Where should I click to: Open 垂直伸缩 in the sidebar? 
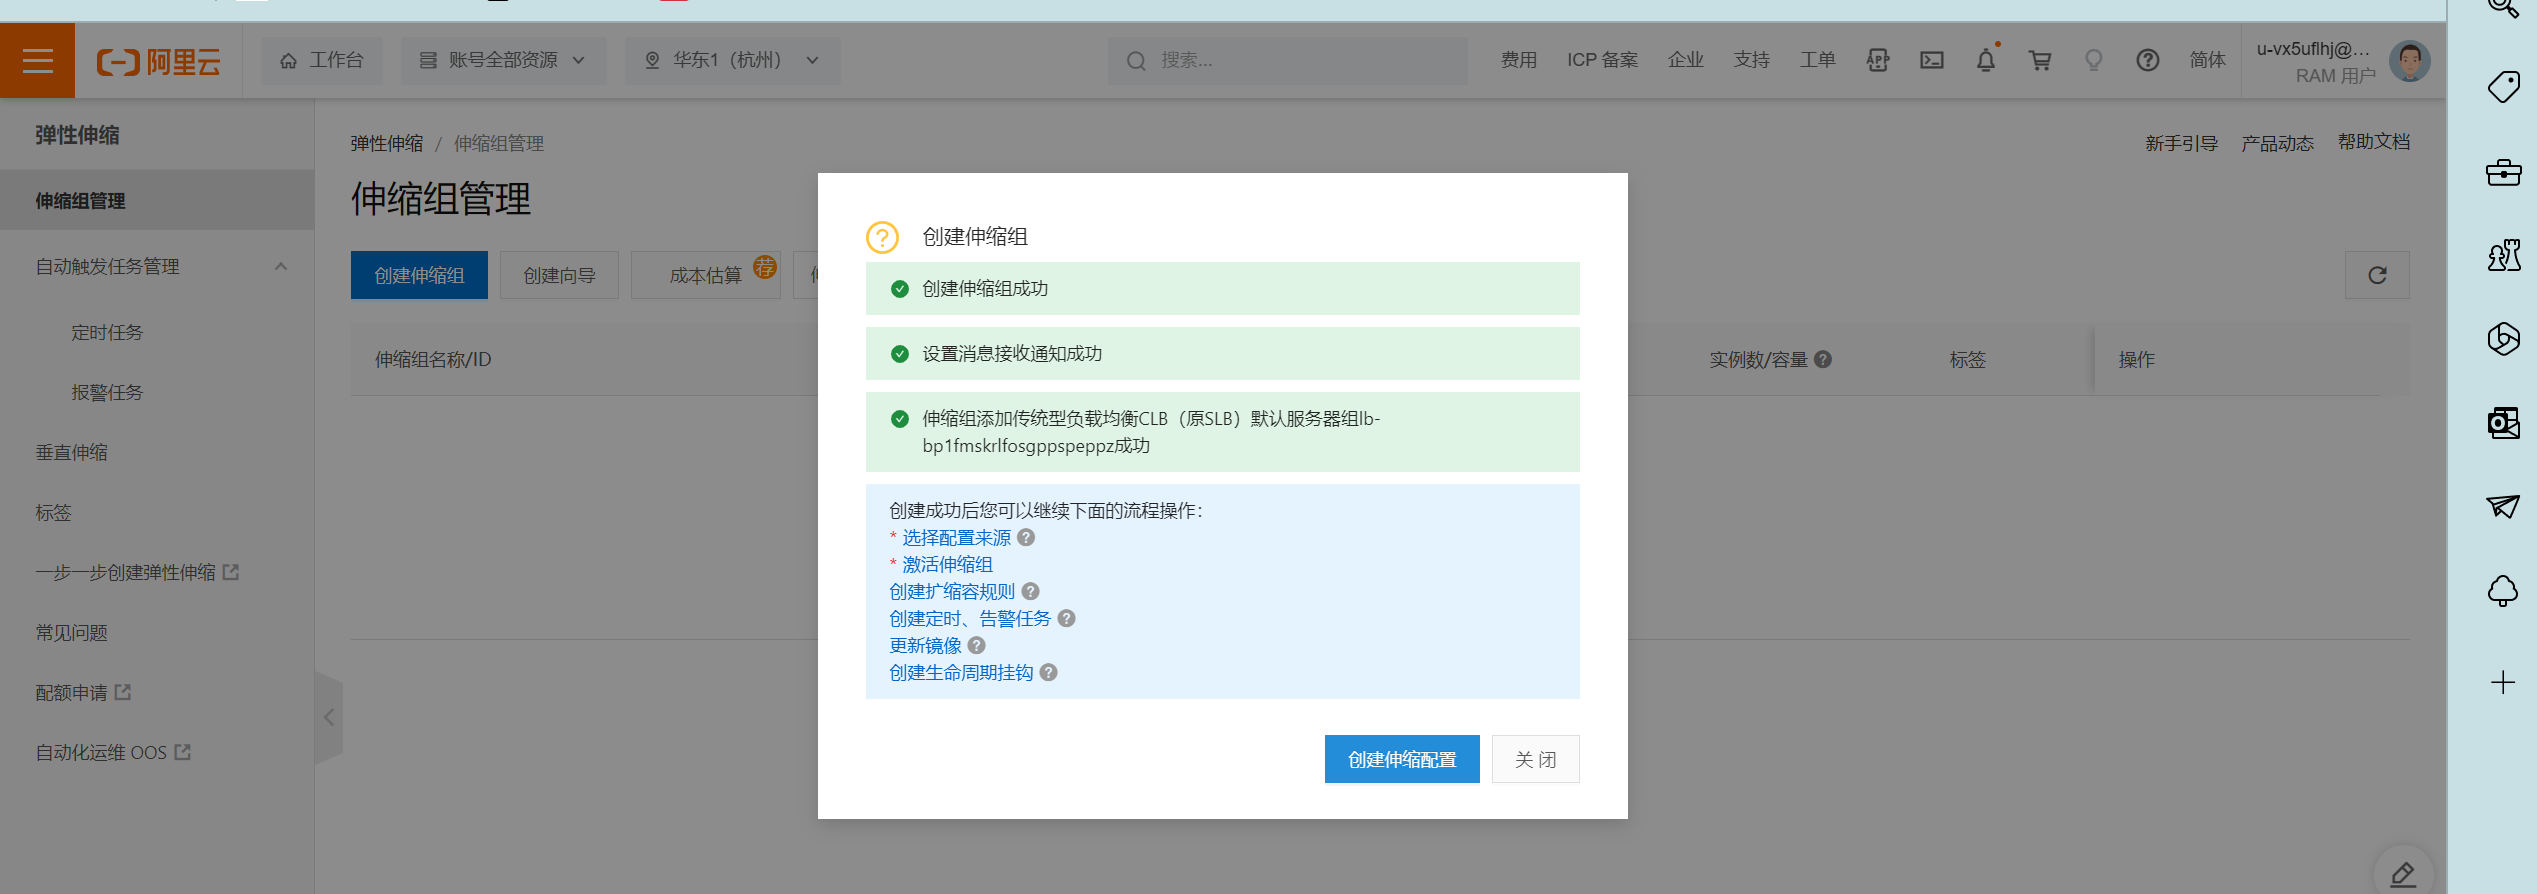click(x=72, y=452)
